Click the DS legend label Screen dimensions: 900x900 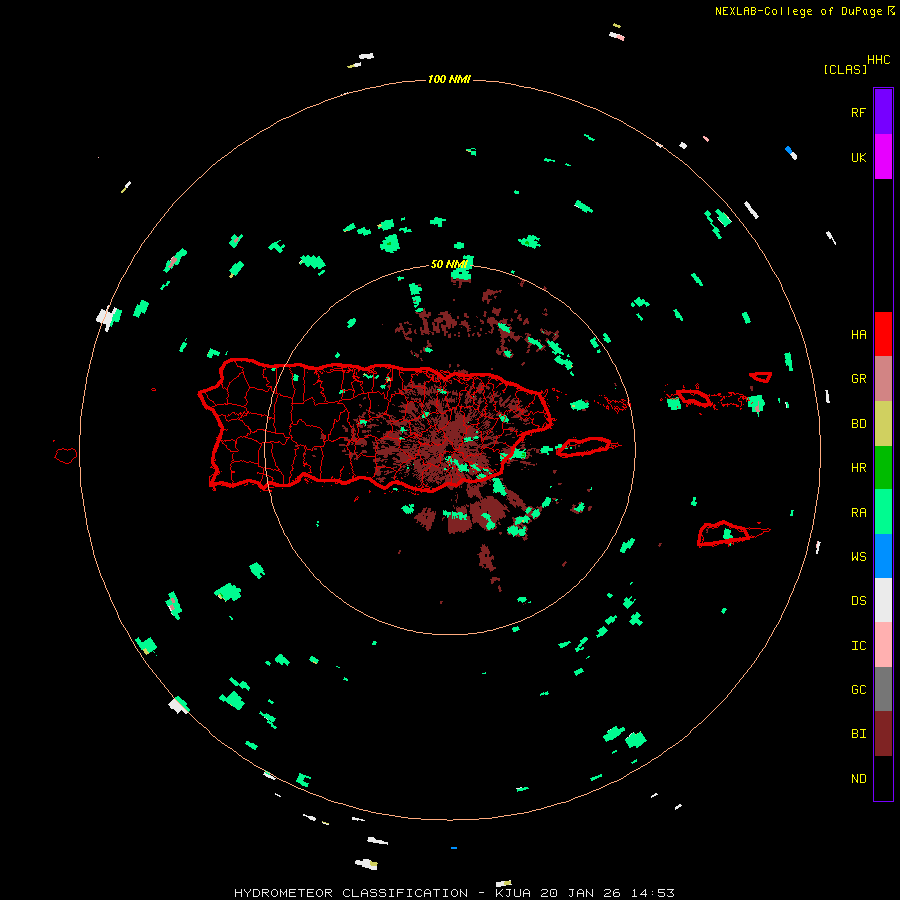(858, 601)
